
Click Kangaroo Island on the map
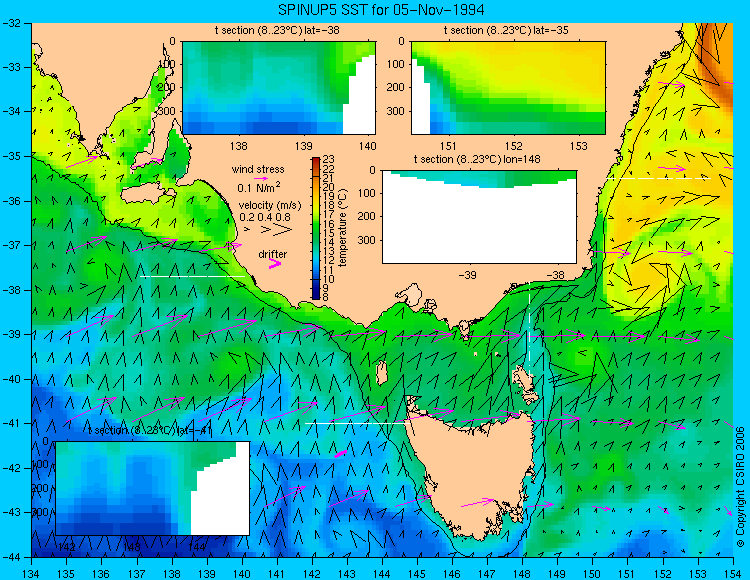(x=146, y=195)
